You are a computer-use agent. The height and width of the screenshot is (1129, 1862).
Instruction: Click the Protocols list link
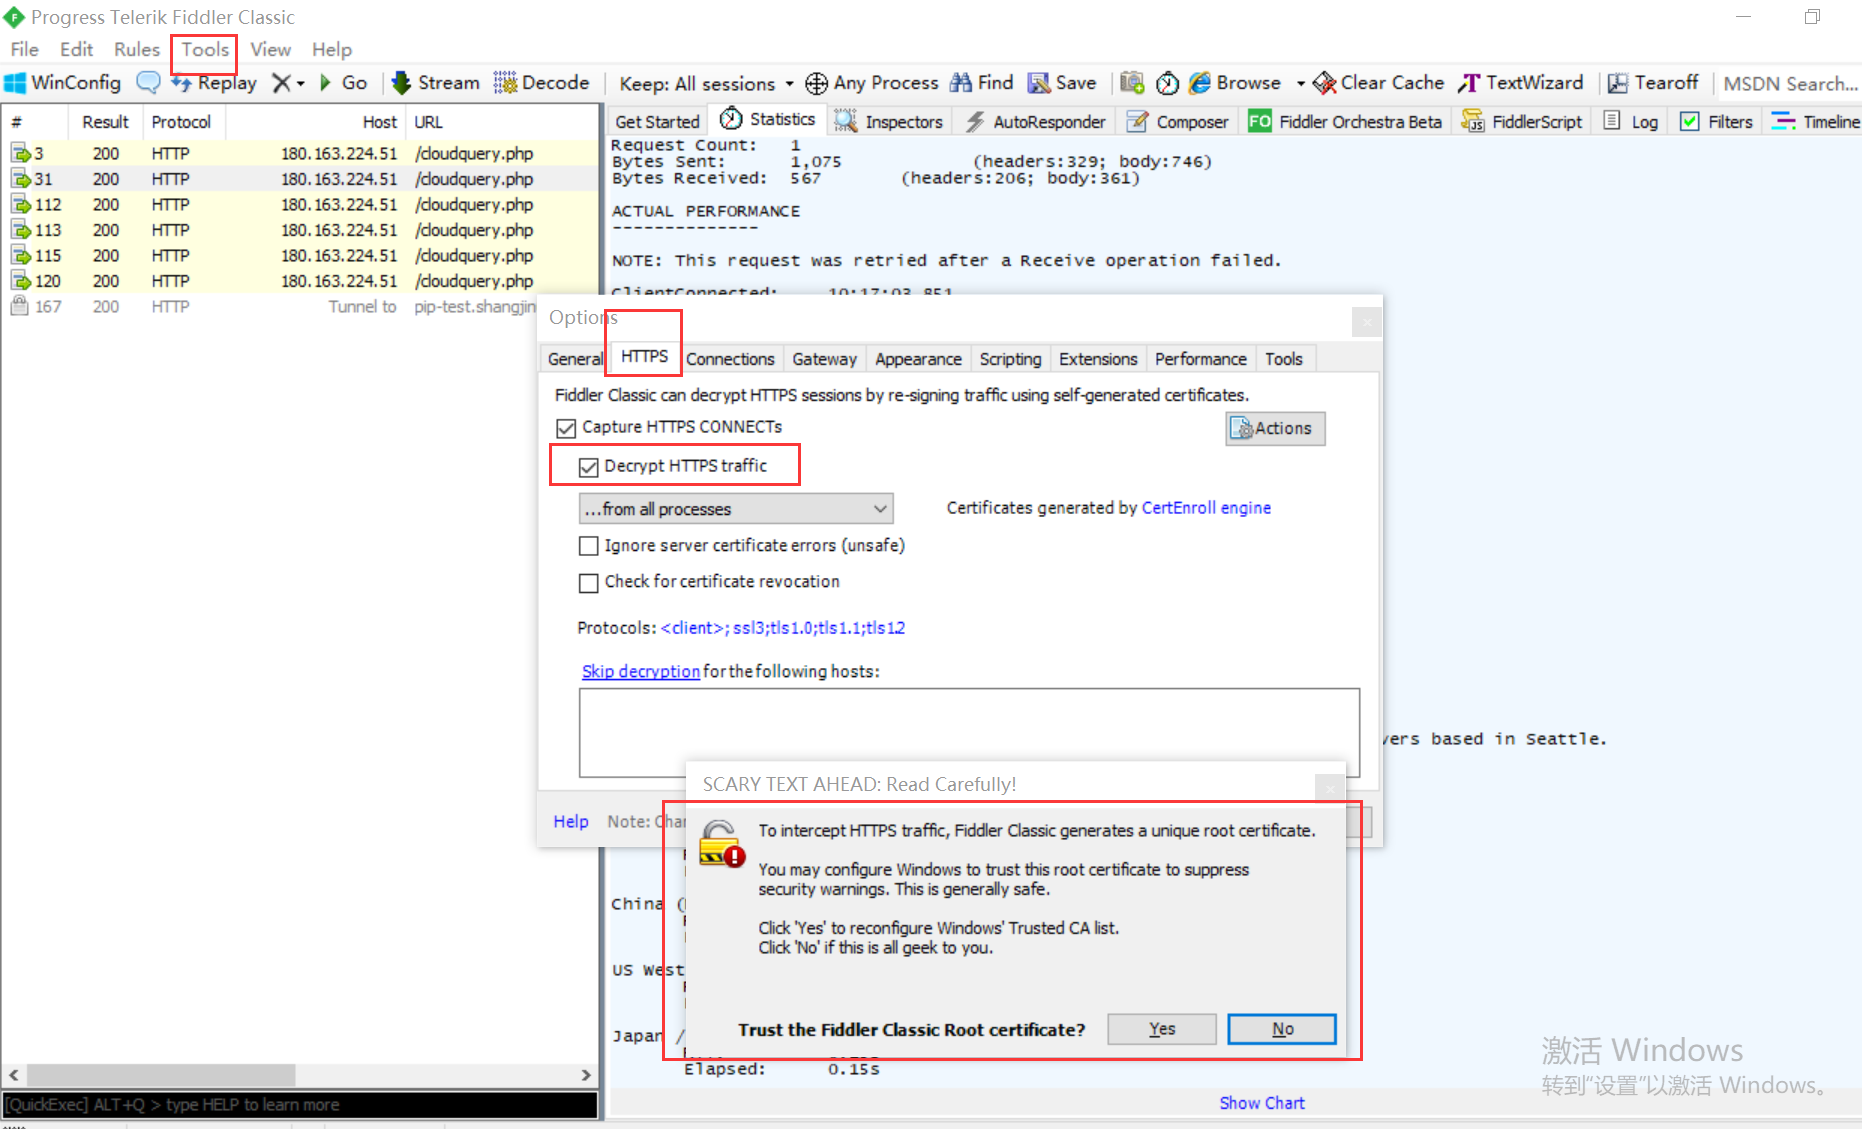pyautogui.click(x=783, y=628)
